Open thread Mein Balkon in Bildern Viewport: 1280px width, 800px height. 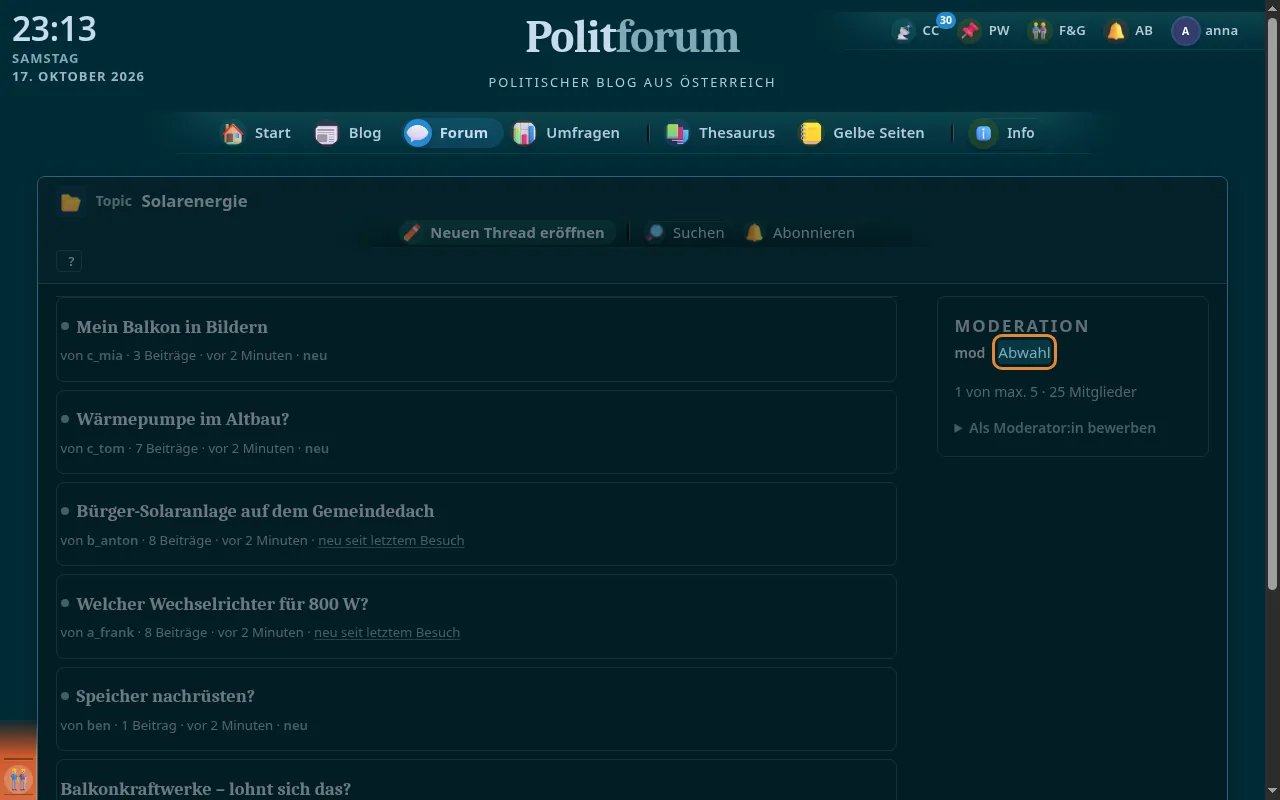[x=172, y=327]
